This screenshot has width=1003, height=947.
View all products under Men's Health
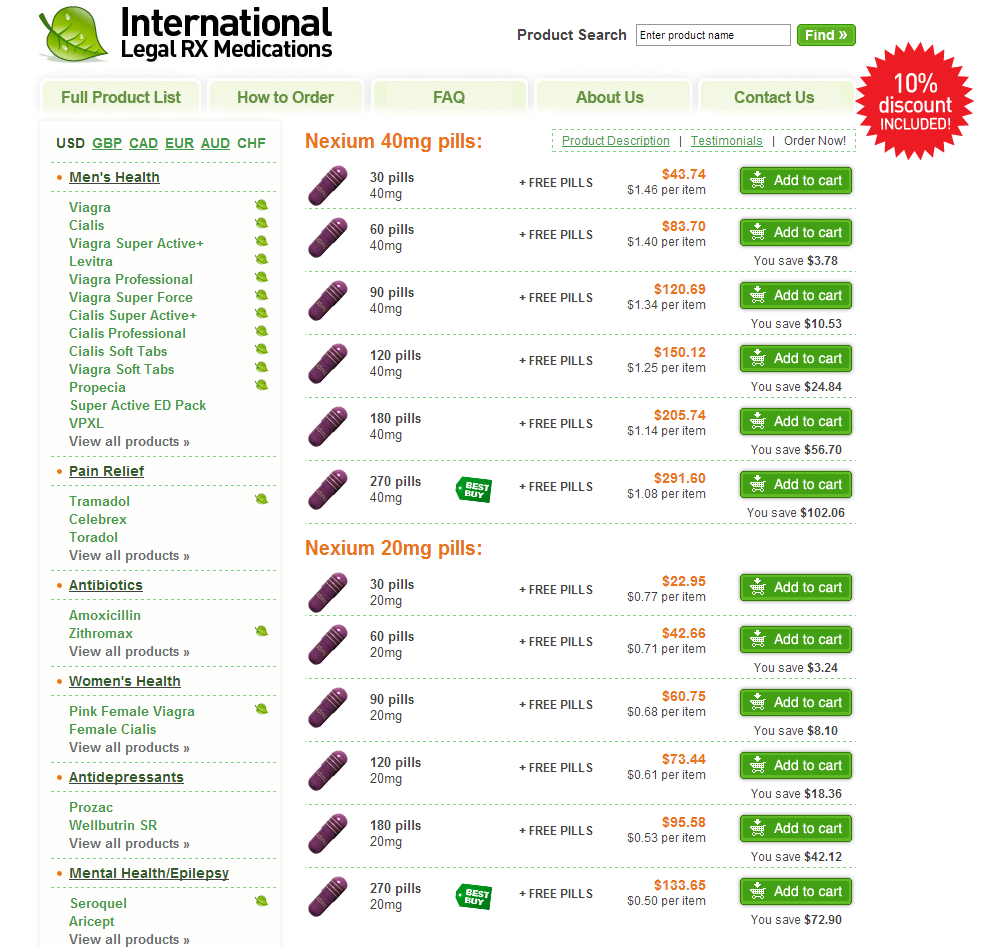coord(129,442)
